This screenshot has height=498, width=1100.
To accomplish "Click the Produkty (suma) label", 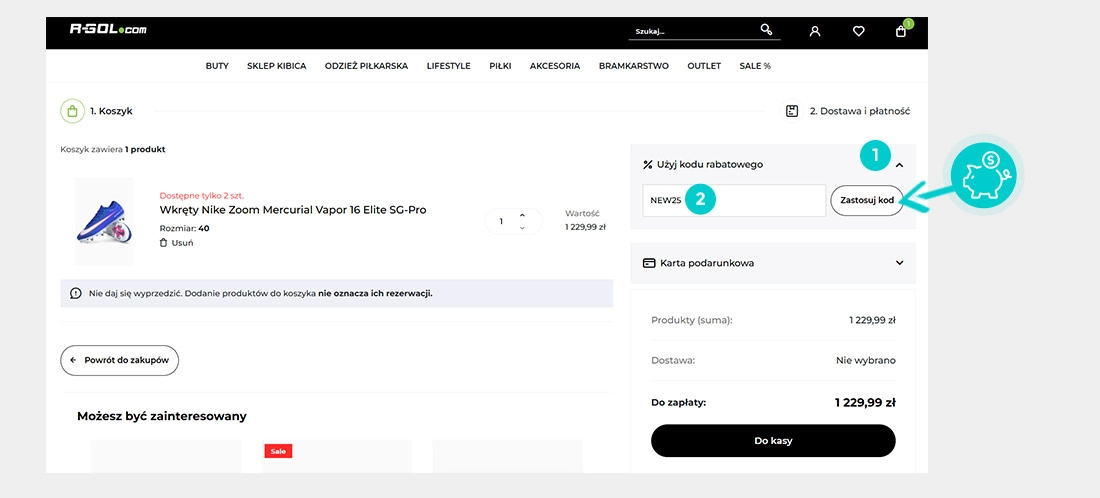I will (x=692, y=321).
